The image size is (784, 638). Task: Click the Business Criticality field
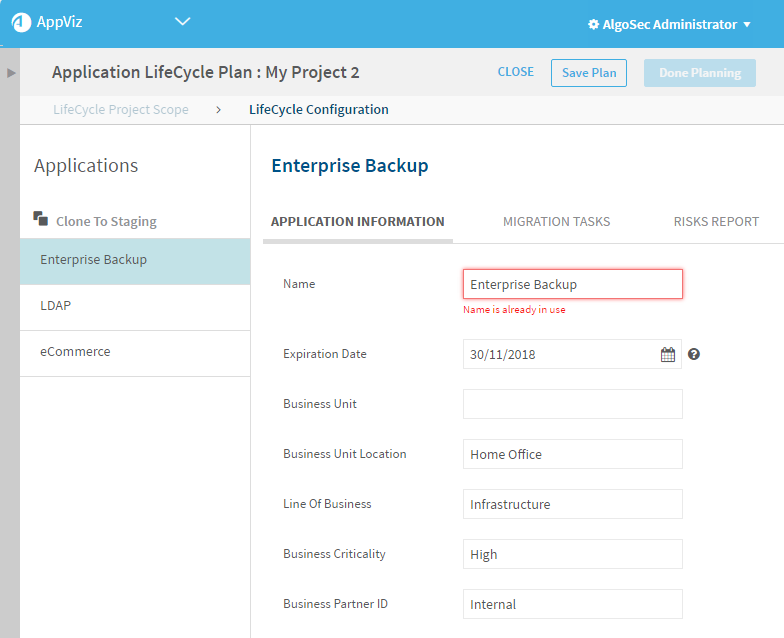(x=572, y=554)
